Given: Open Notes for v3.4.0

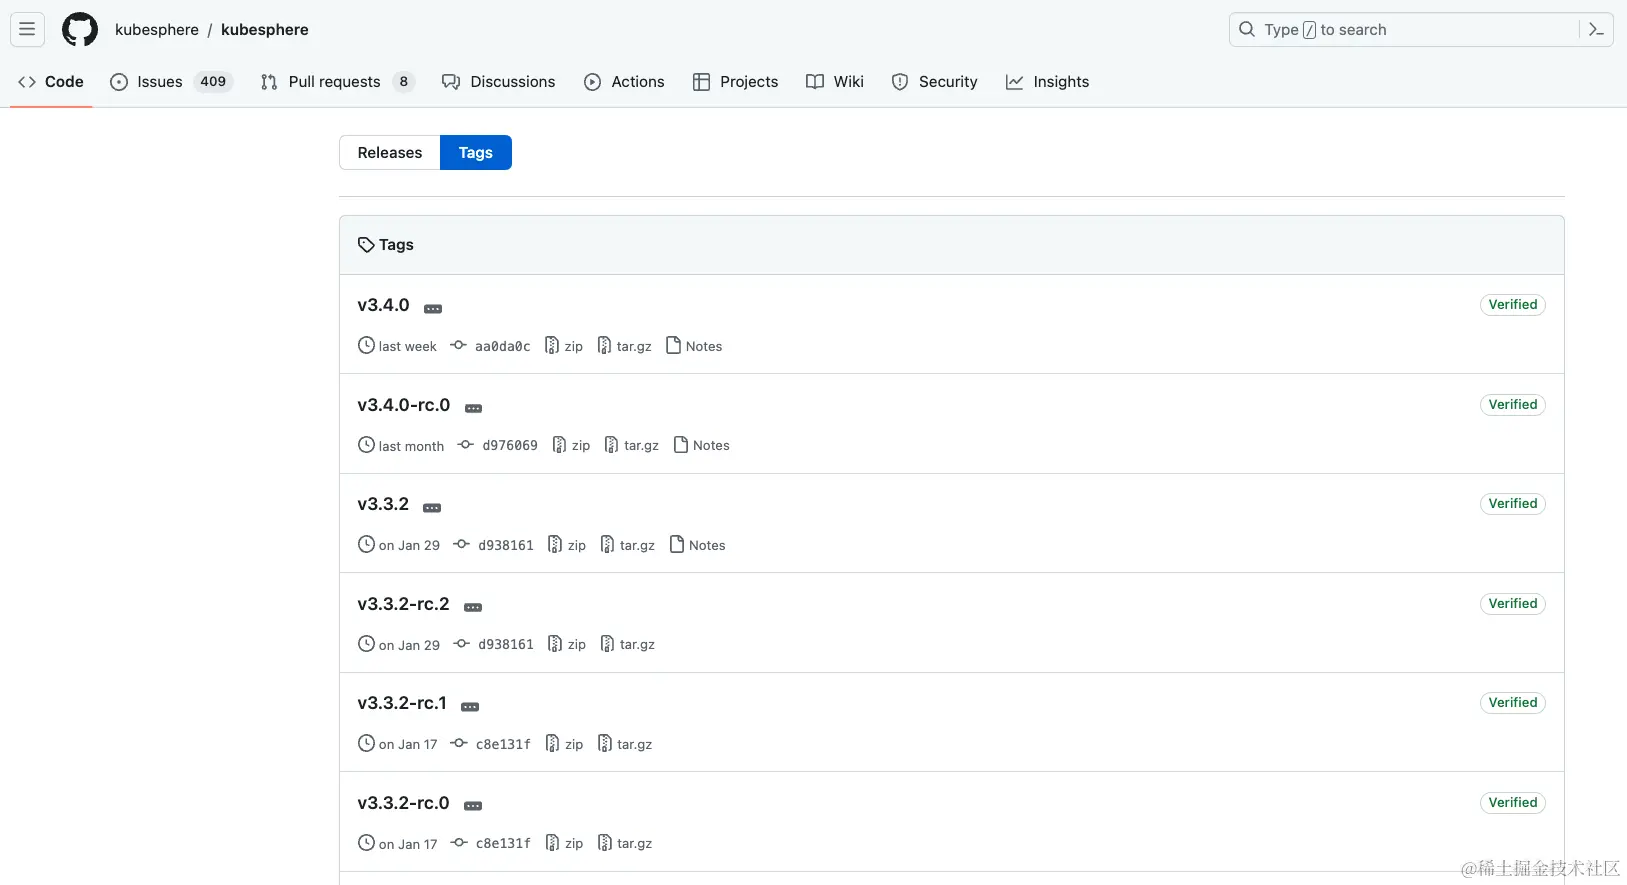Looking at the screenshot, I should pos(694,346).
